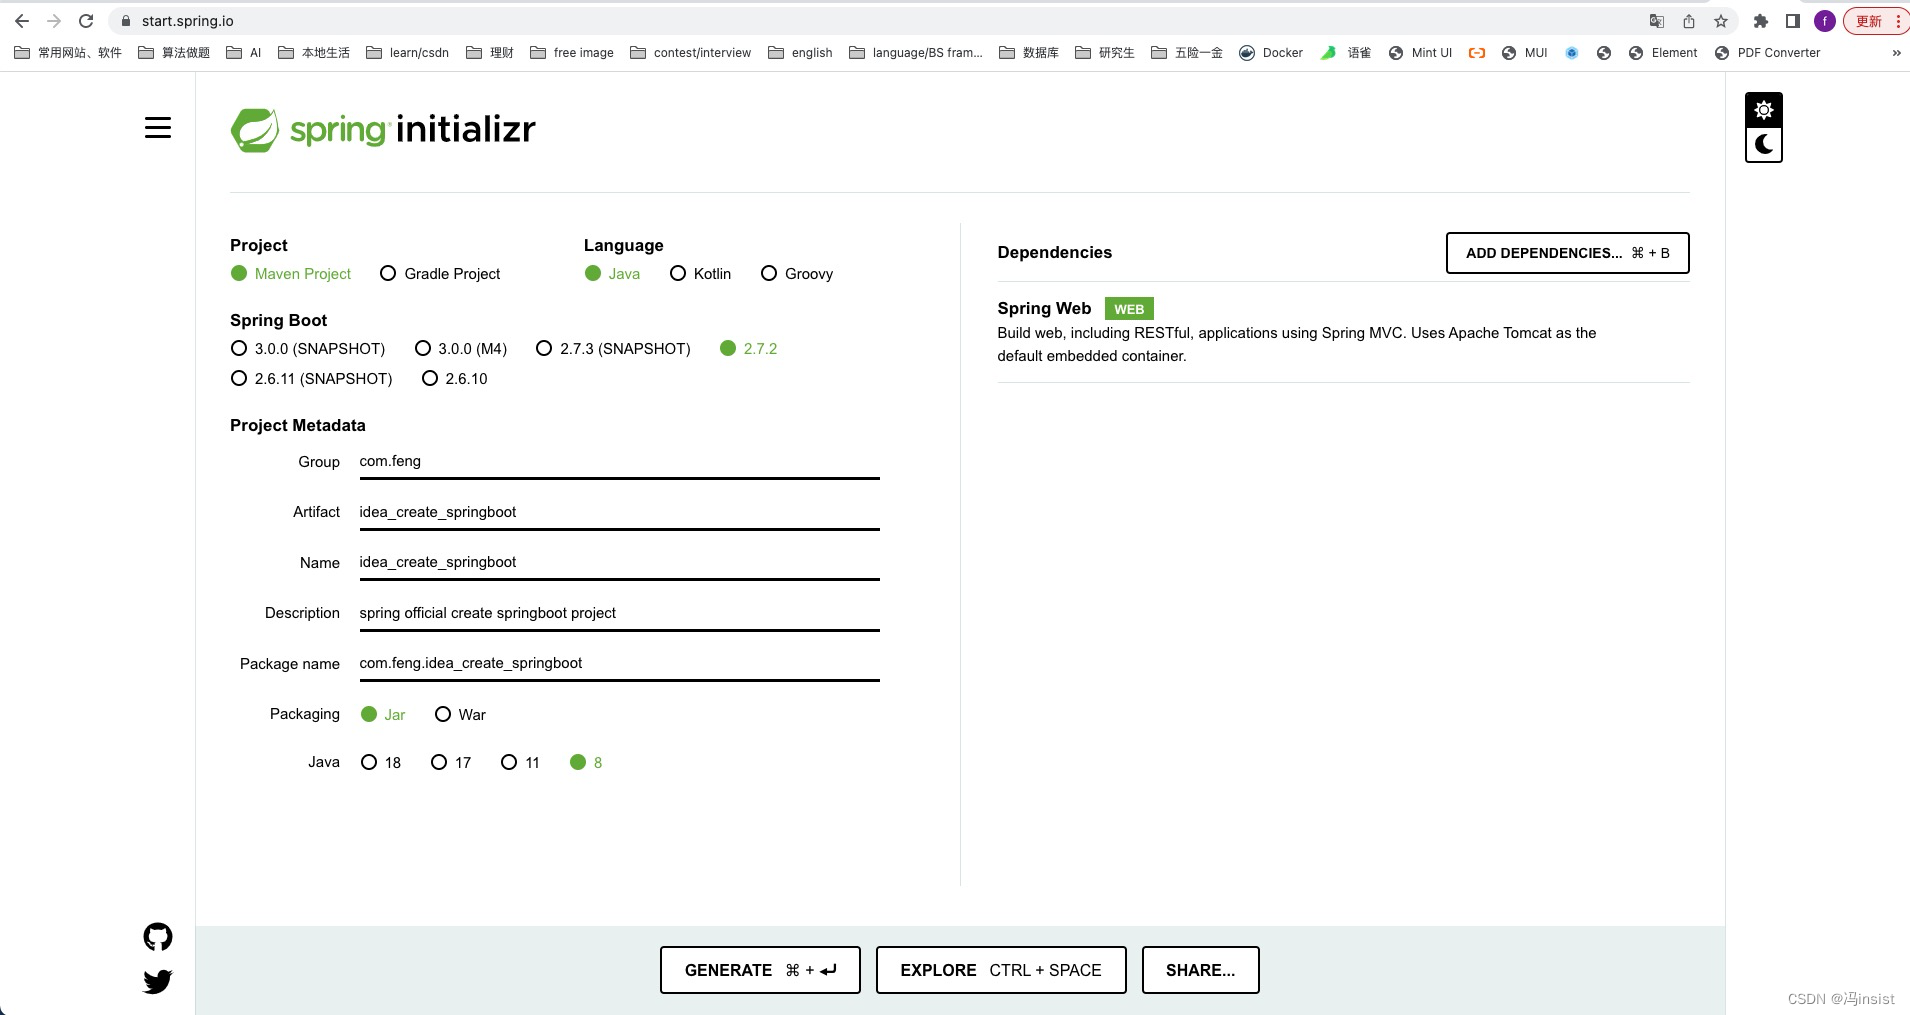
Task: Open the MUI bookmark
Action: (x=1525, y=53)
